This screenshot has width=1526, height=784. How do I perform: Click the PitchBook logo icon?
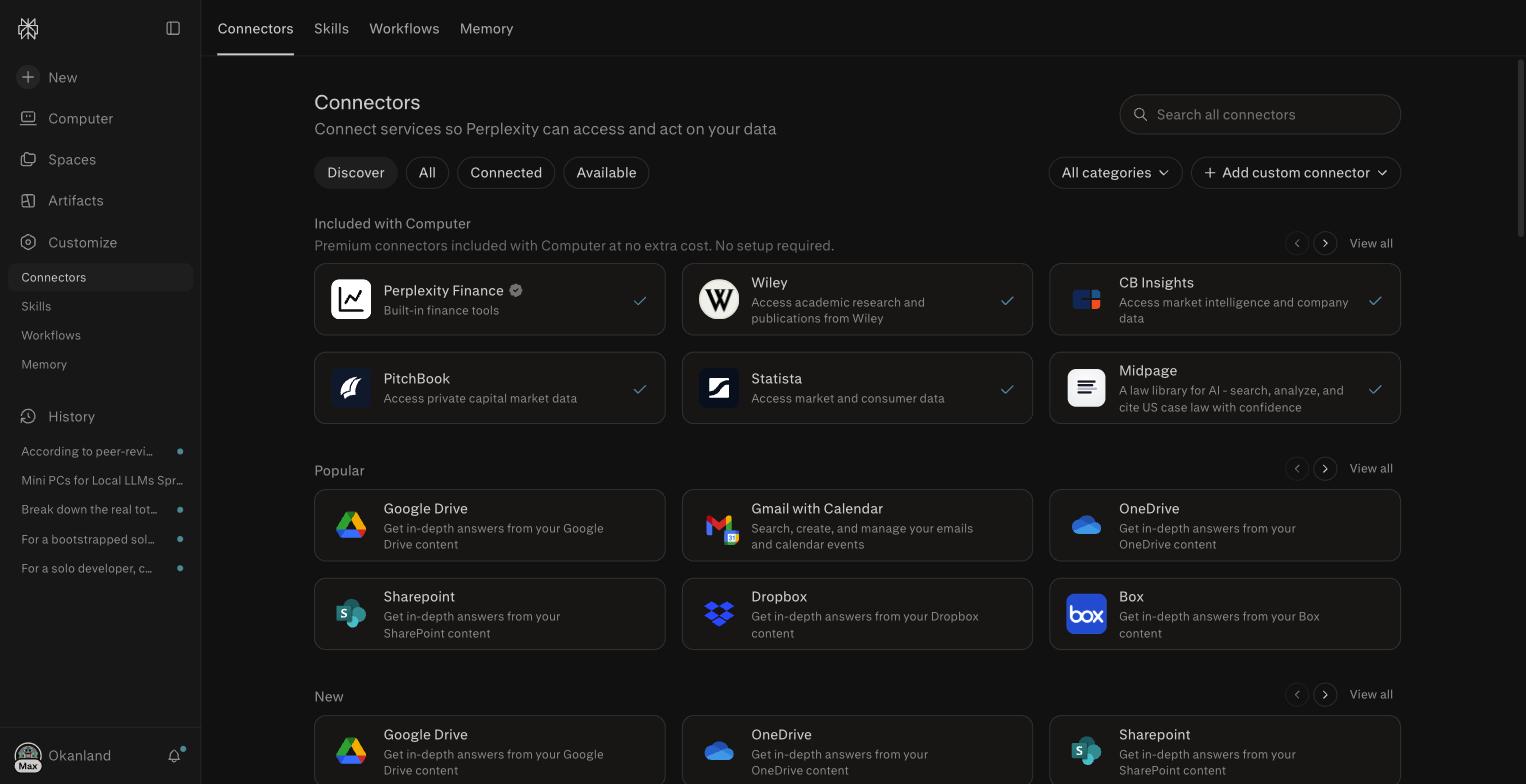coord(351,387)
